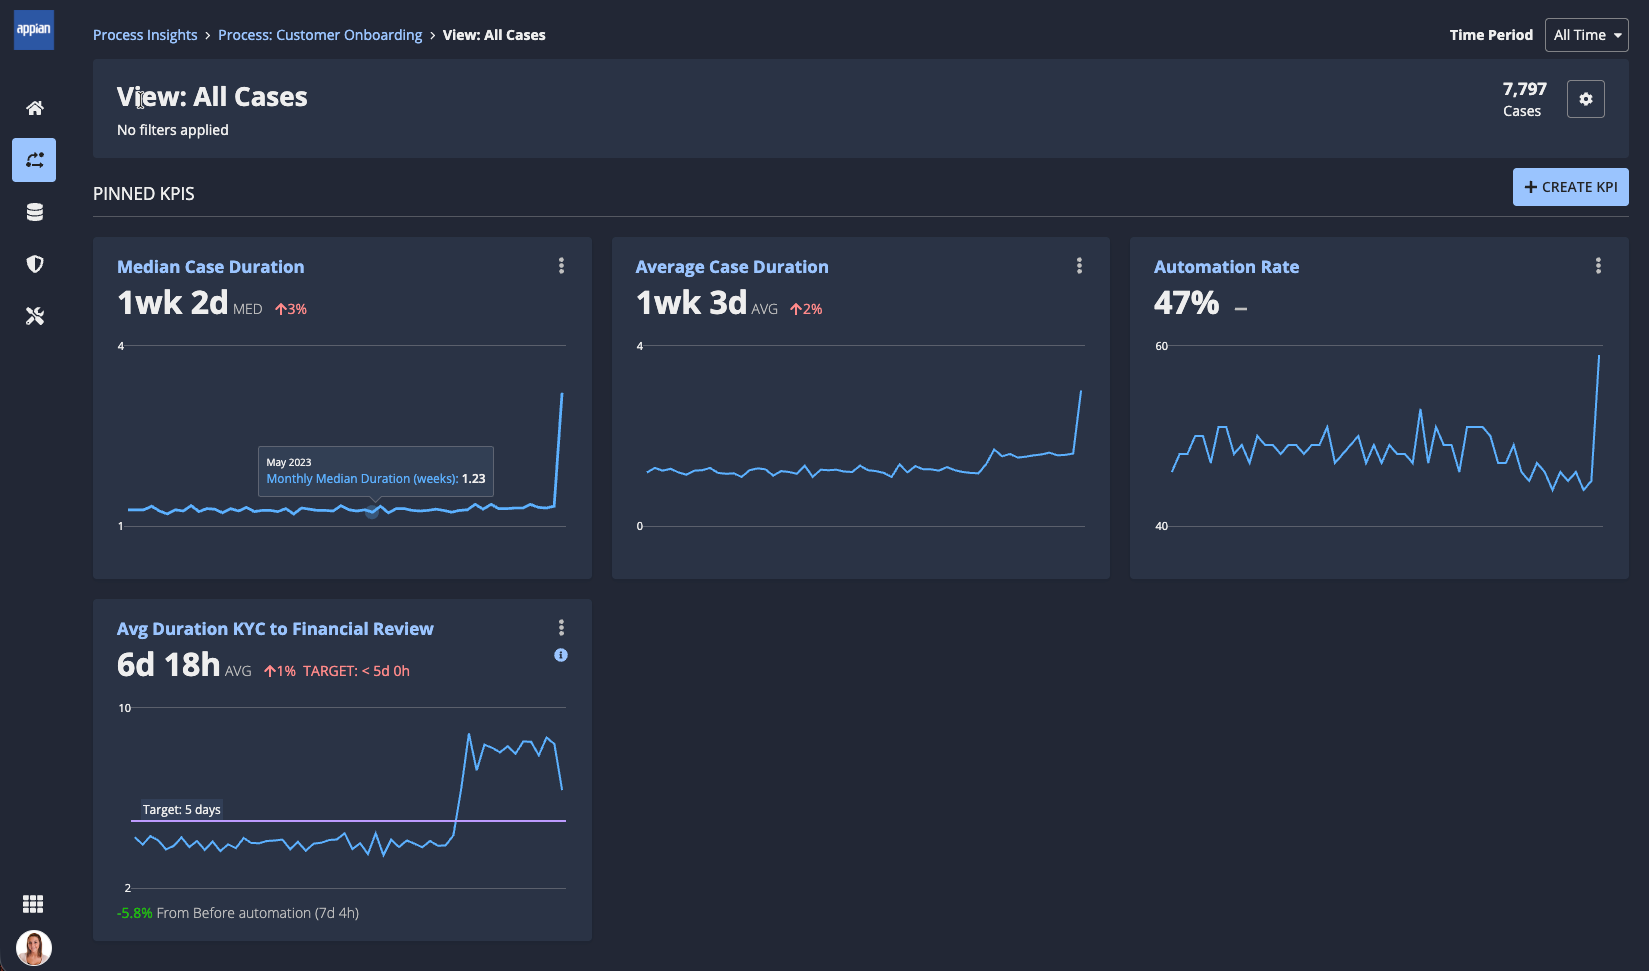
Task: Open the user profile avatar
Action: click(34, 947)
